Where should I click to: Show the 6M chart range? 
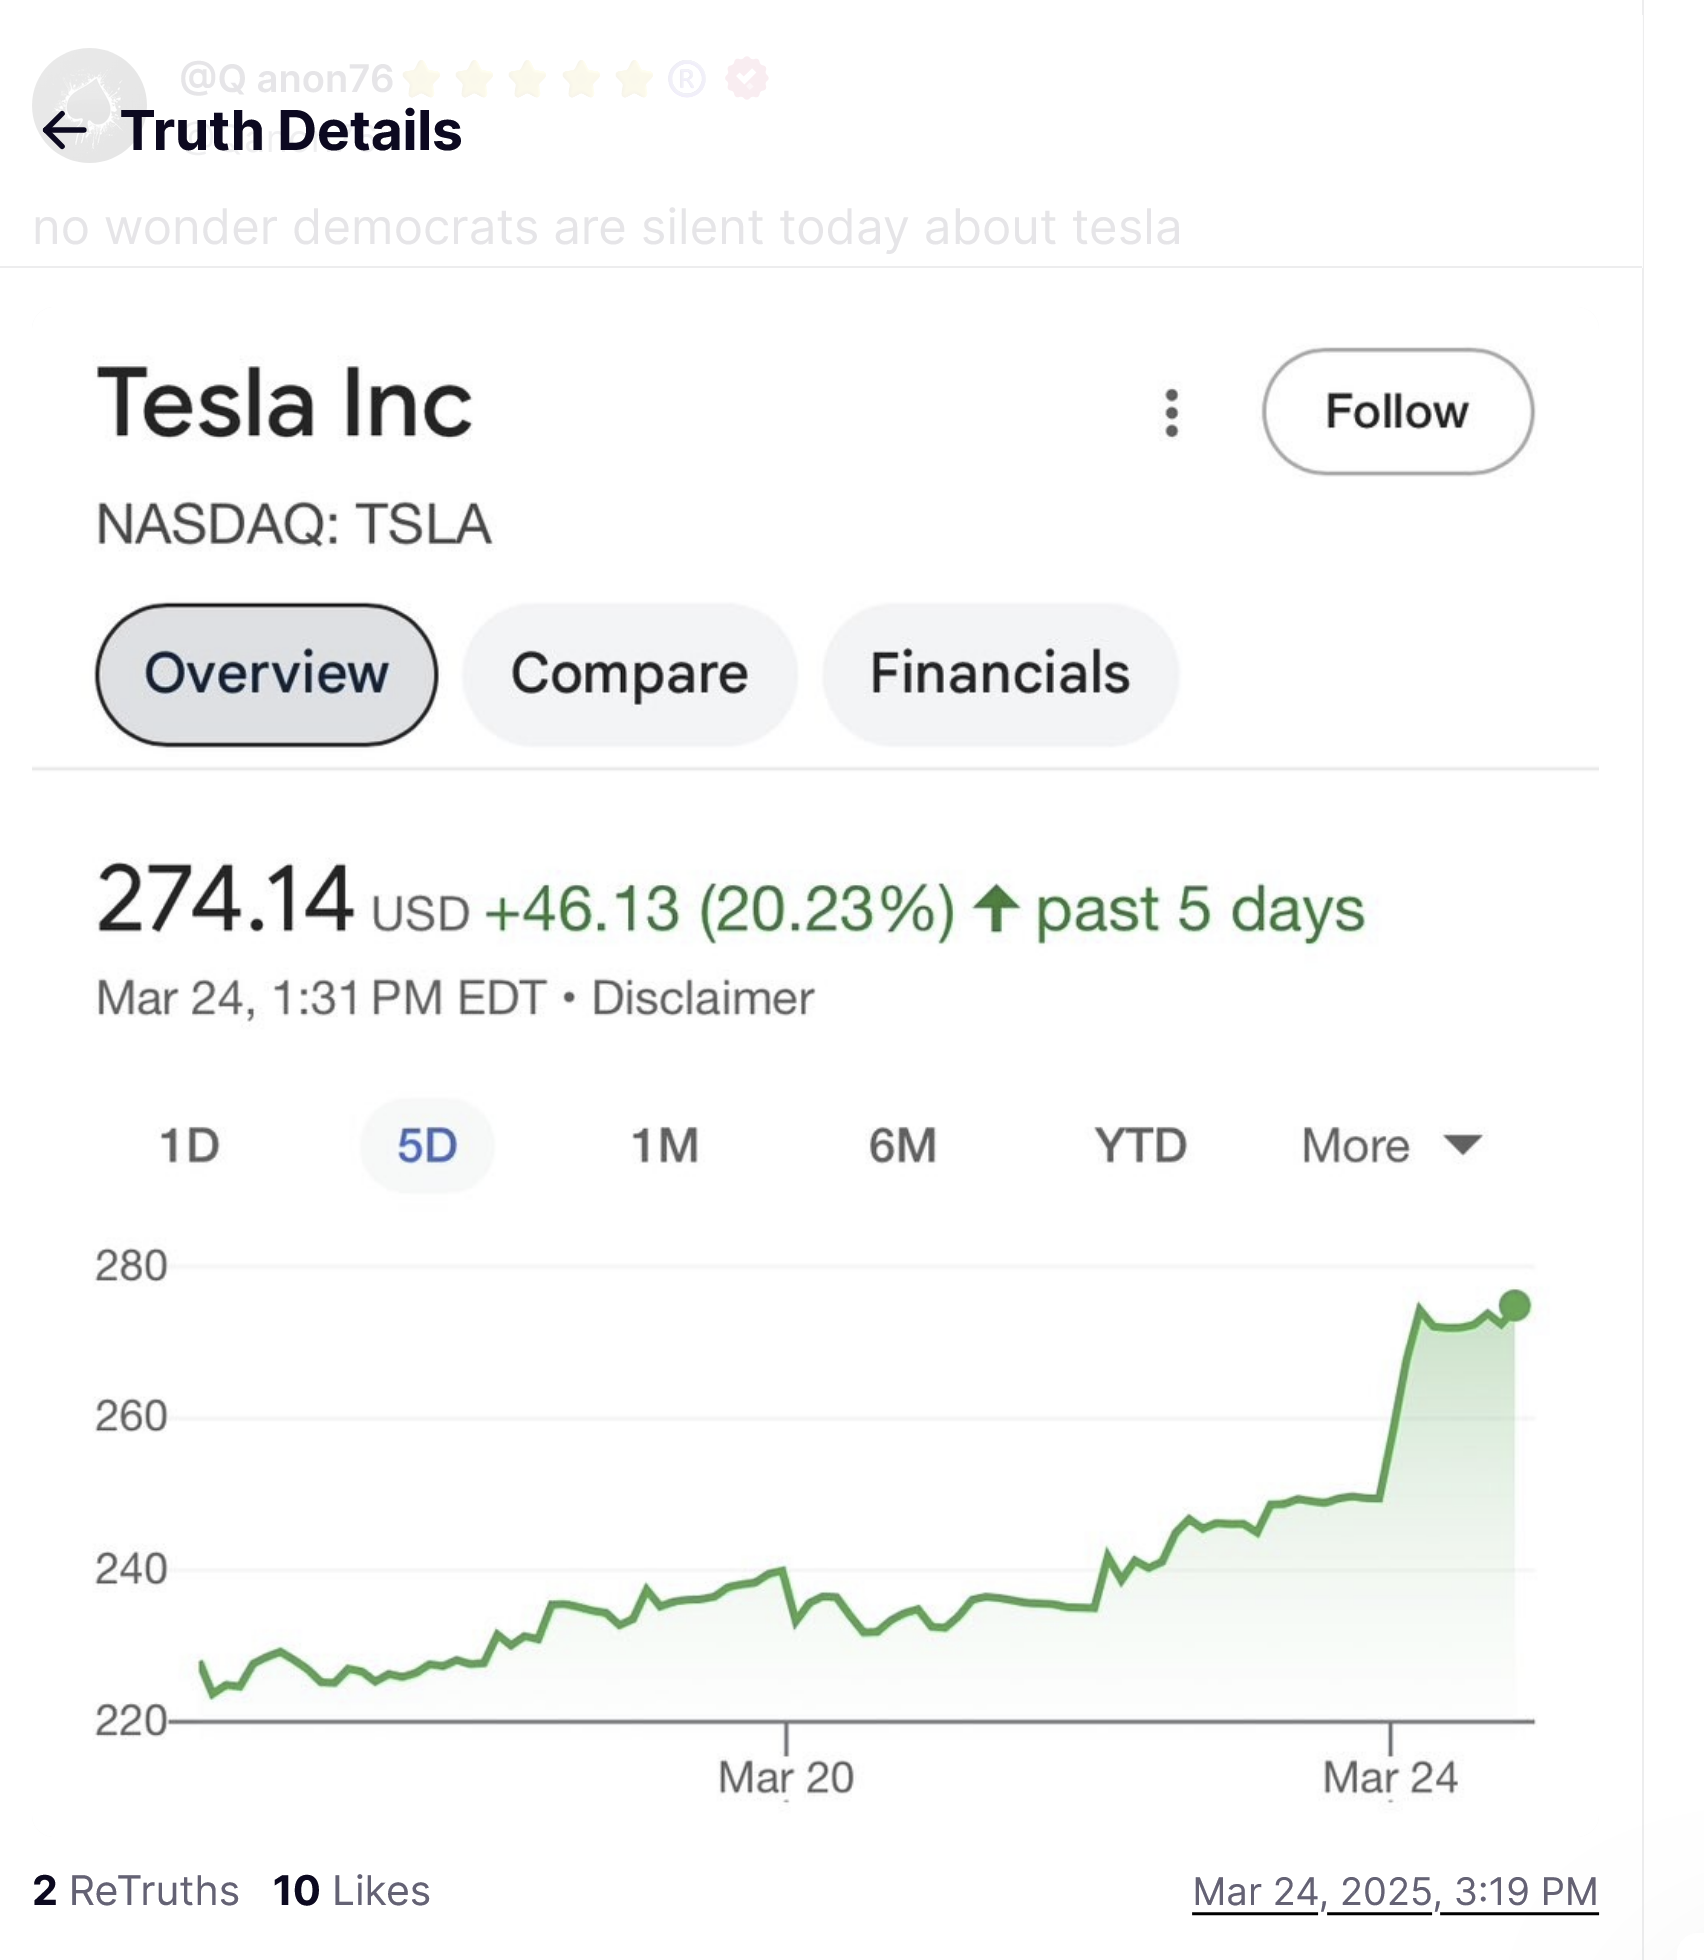click(x=902, y=1146)
